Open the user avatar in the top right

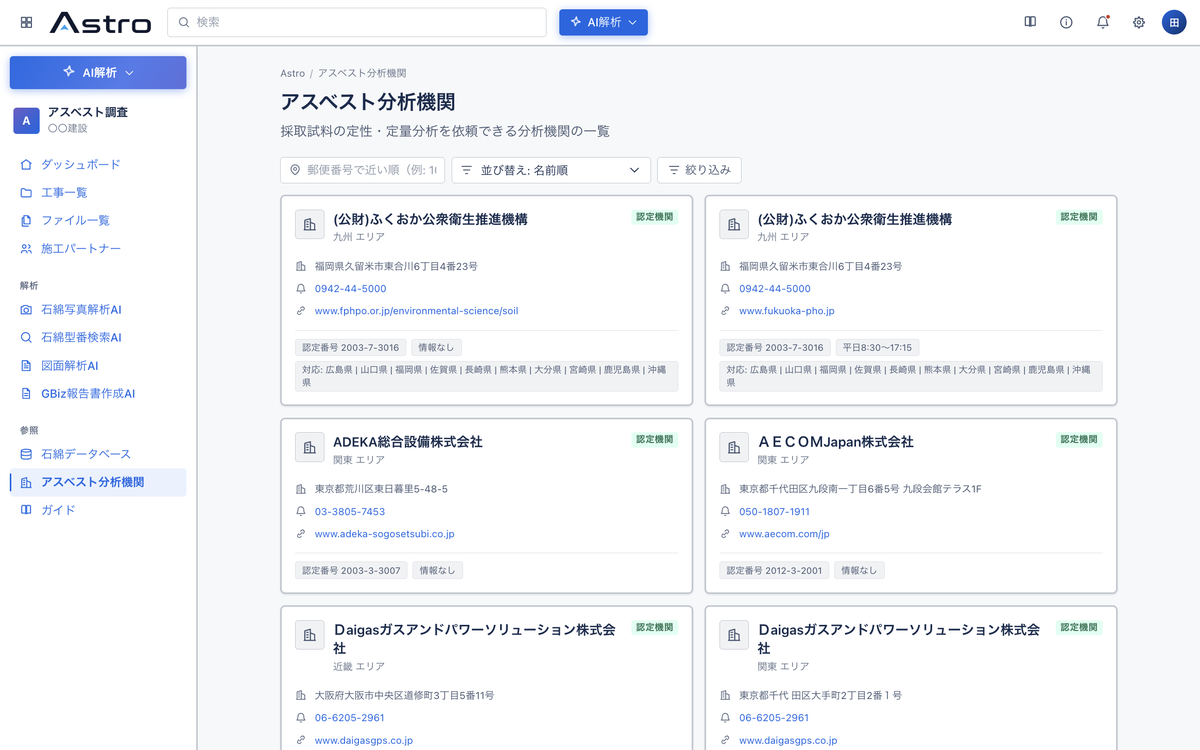coord(1173,22)
